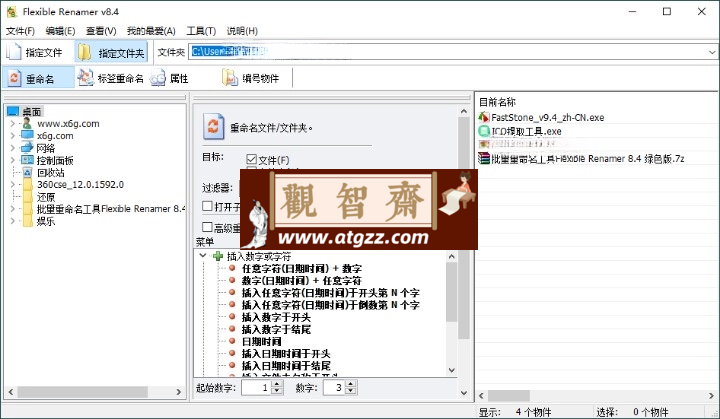Enable the 高级重 advanced rename checkbox
Screen dimensions: 720x419
click(x=207, y=227)
